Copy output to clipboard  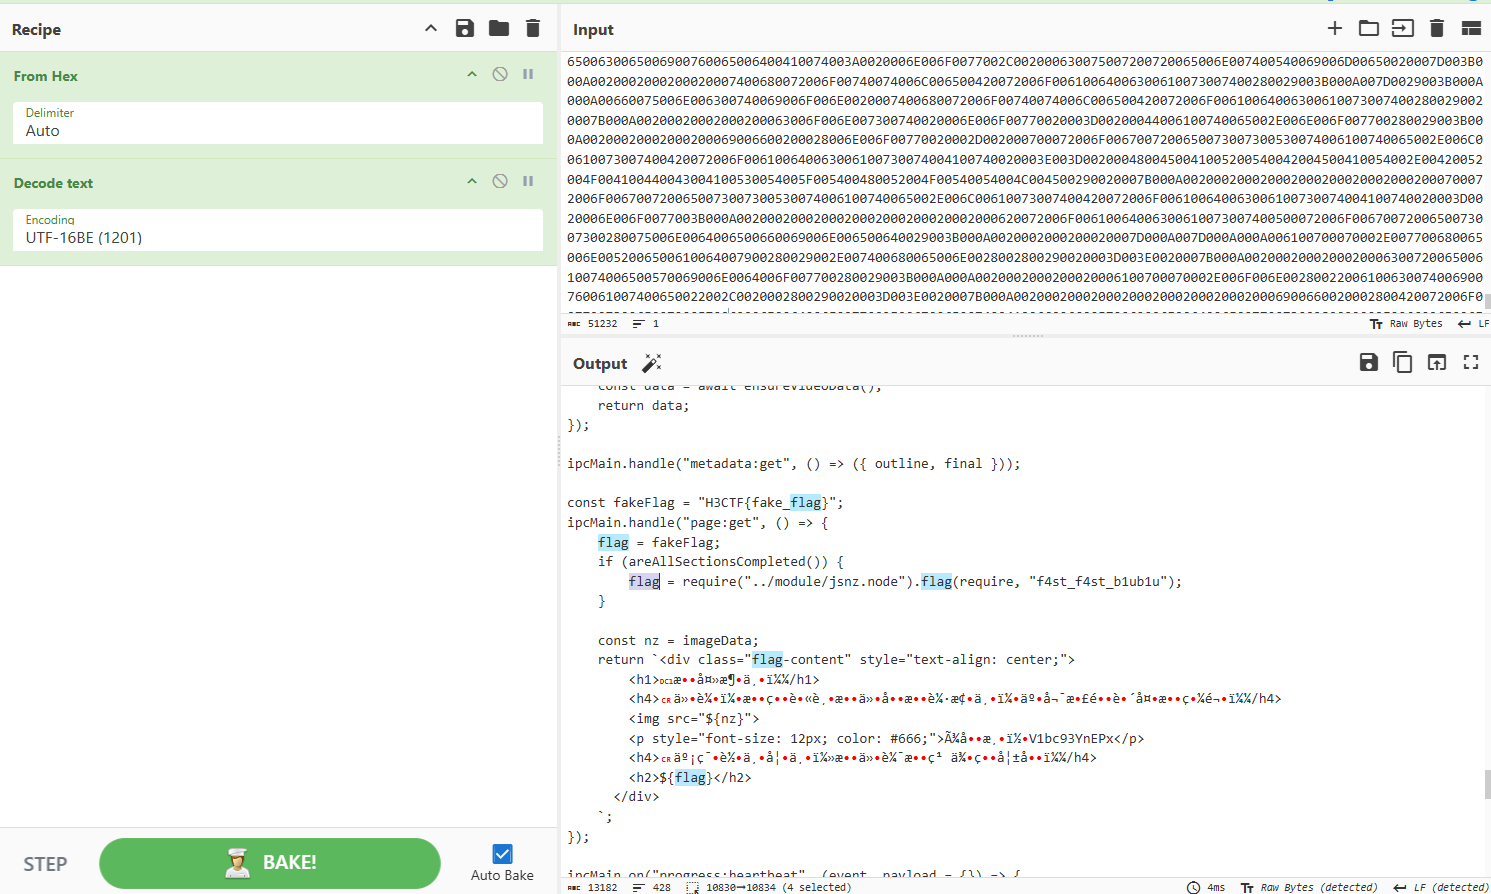tap(1403, 363)
